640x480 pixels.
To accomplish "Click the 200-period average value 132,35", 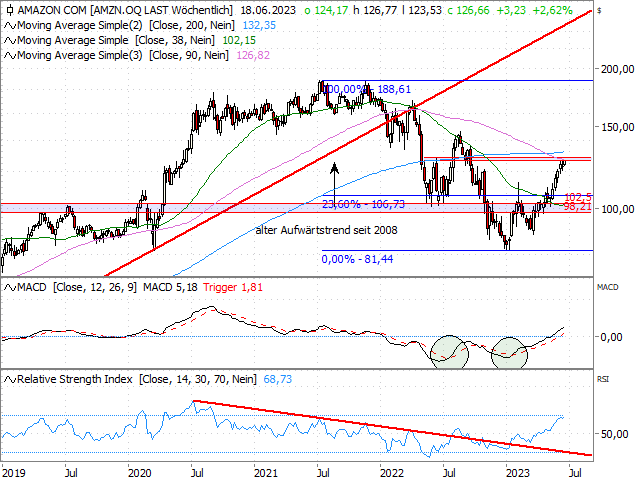I will (259, 26).
